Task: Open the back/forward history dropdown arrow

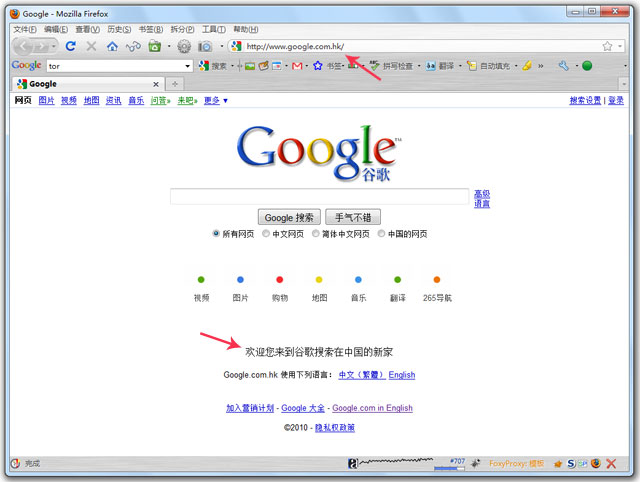Action: coord(54,46)
